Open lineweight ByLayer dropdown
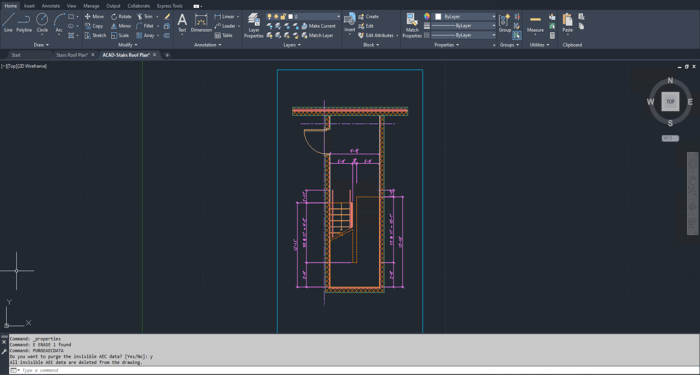The height and width of the screenshot is (375, 700). tap(463, 26)
